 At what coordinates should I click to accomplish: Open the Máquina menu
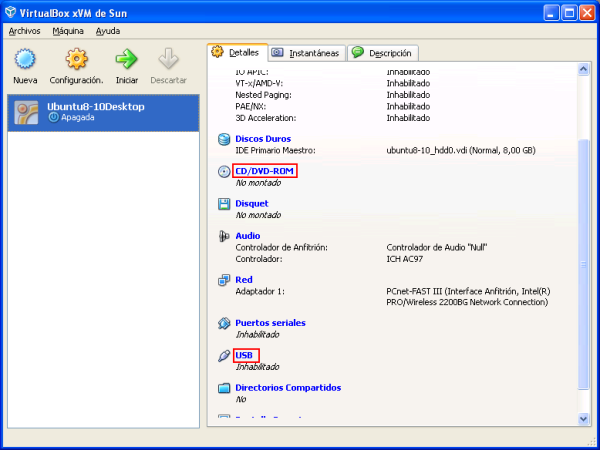click(68, 31)
